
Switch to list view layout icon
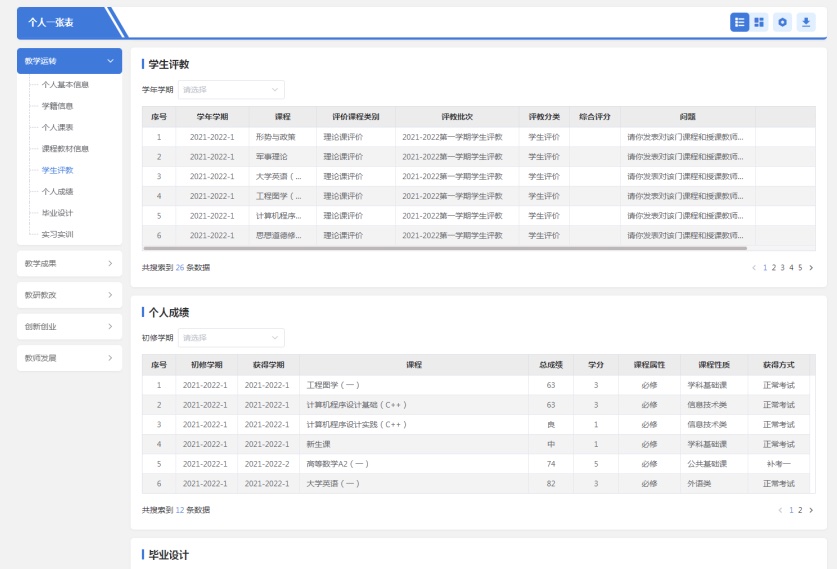click(x=739, y=22)
